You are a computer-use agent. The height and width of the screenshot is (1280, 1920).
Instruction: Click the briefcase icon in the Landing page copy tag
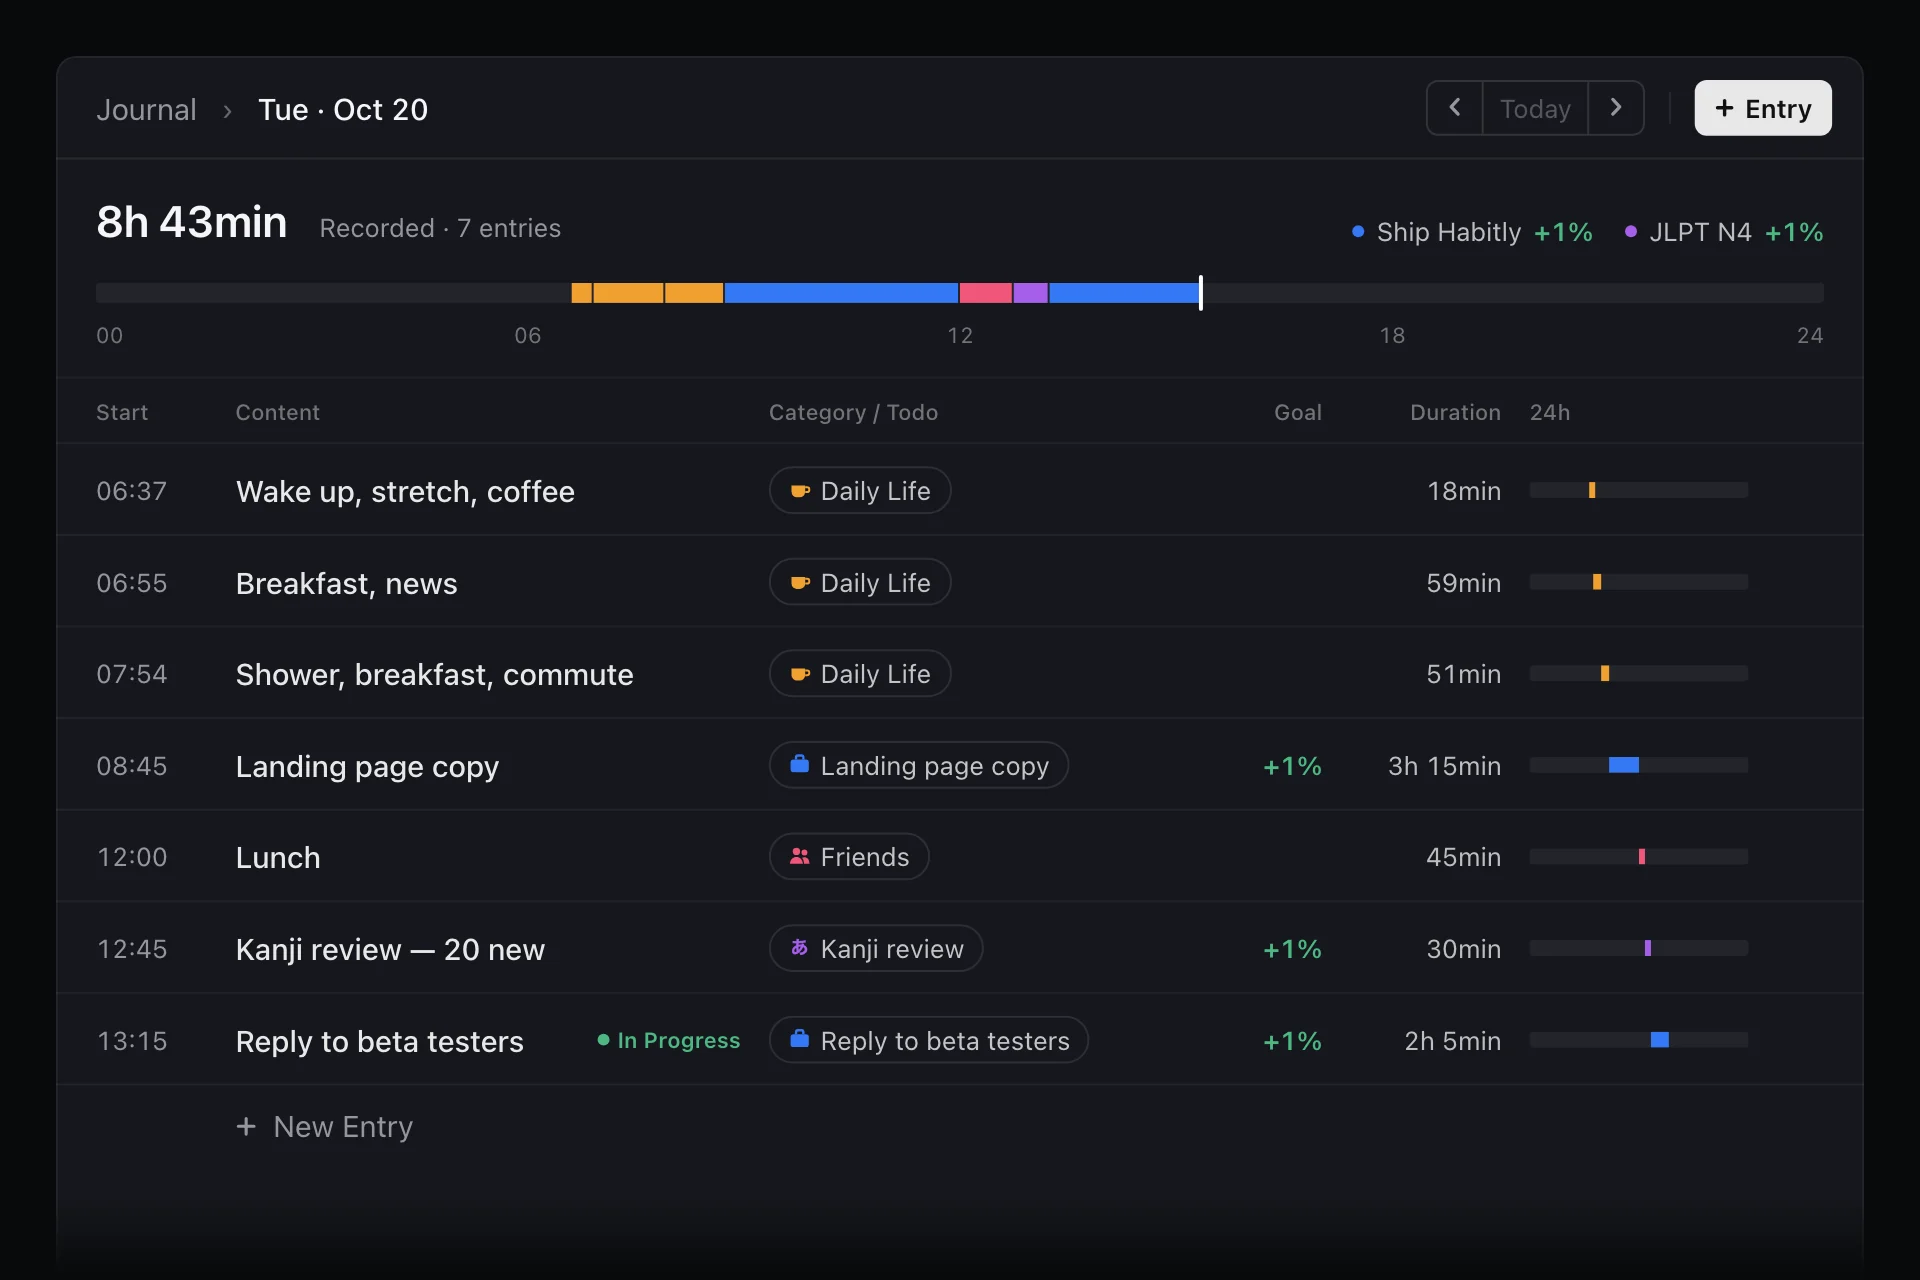(800, 765)
